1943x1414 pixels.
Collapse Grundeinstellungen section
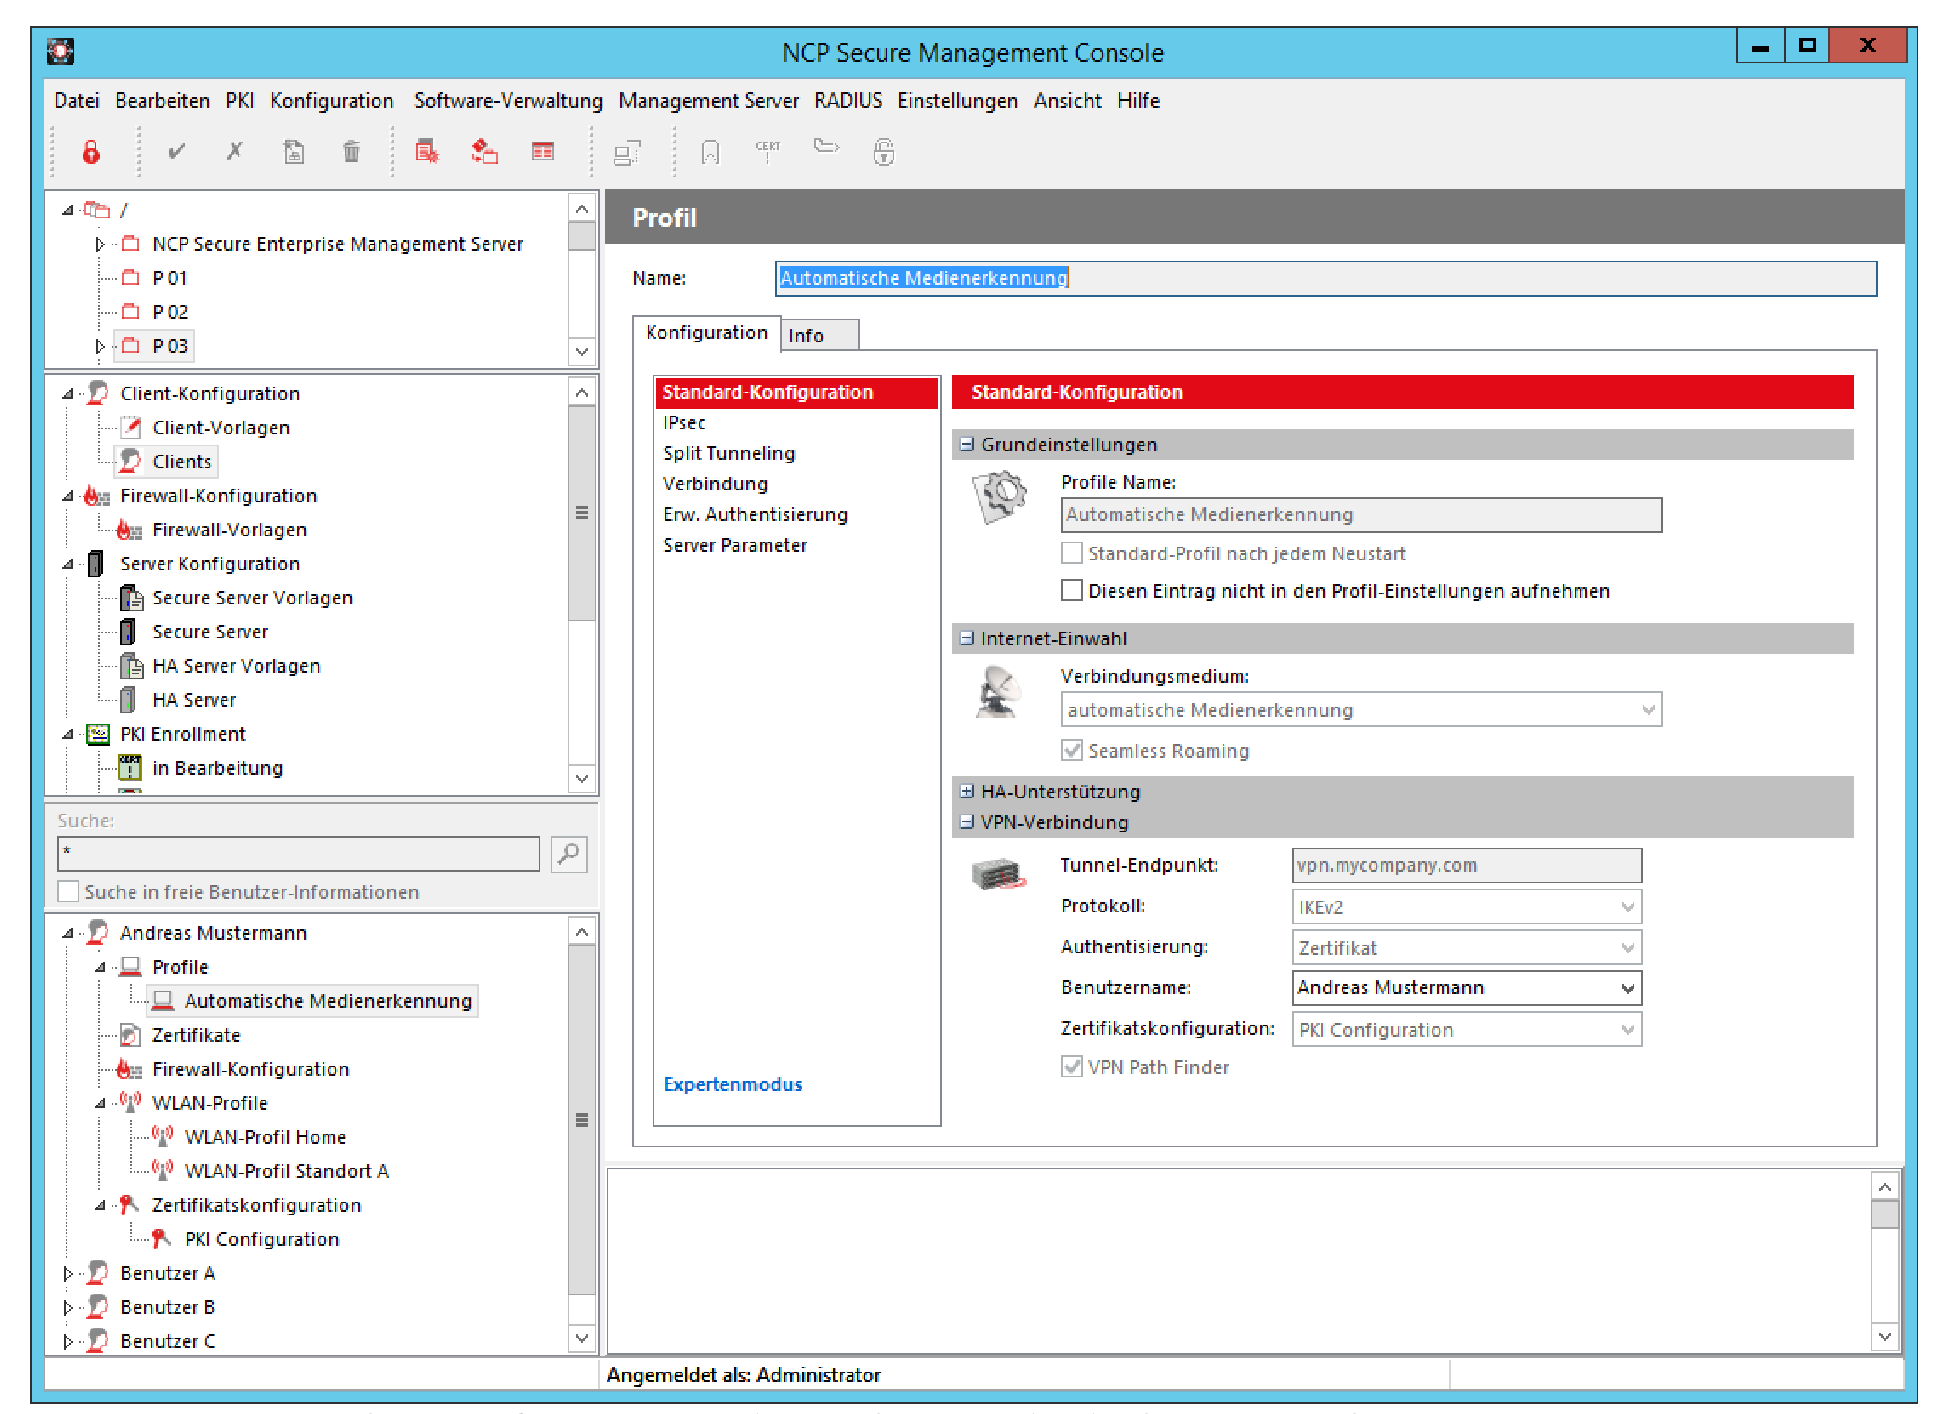tap(966, 444)
